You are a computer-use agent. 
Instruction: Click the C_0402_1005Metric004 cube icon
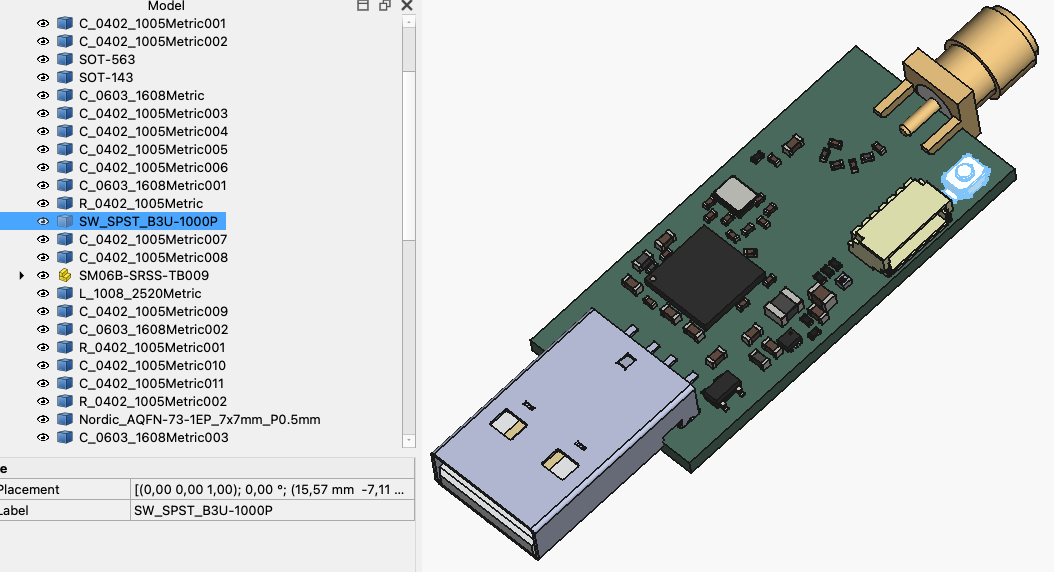click(65, 131)
